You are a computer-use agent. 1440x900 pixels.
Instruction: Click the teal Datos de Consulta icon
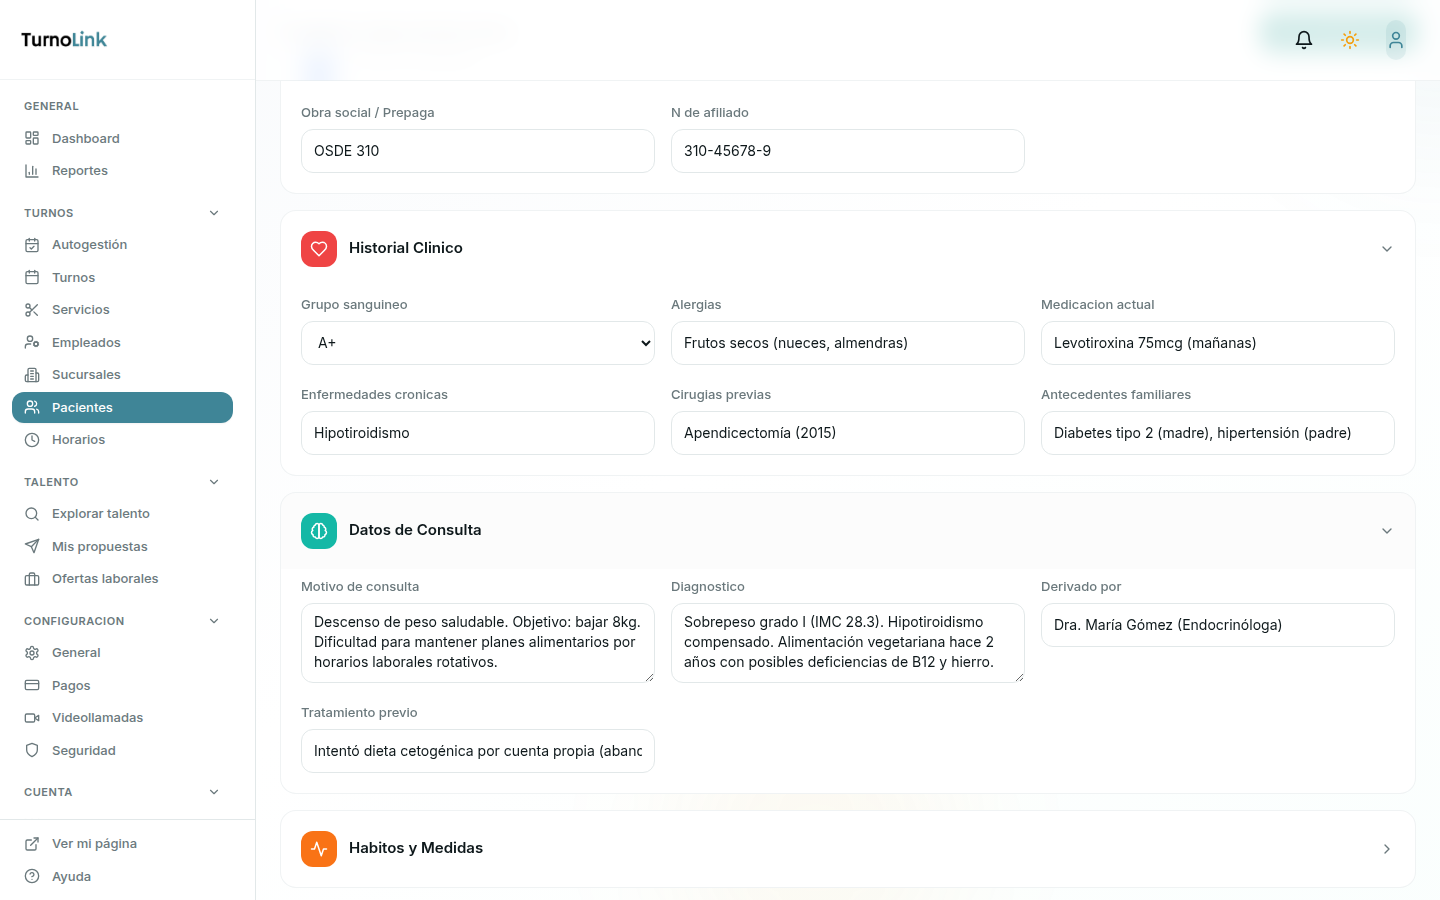pyautogui.click(x=319, y=531)
